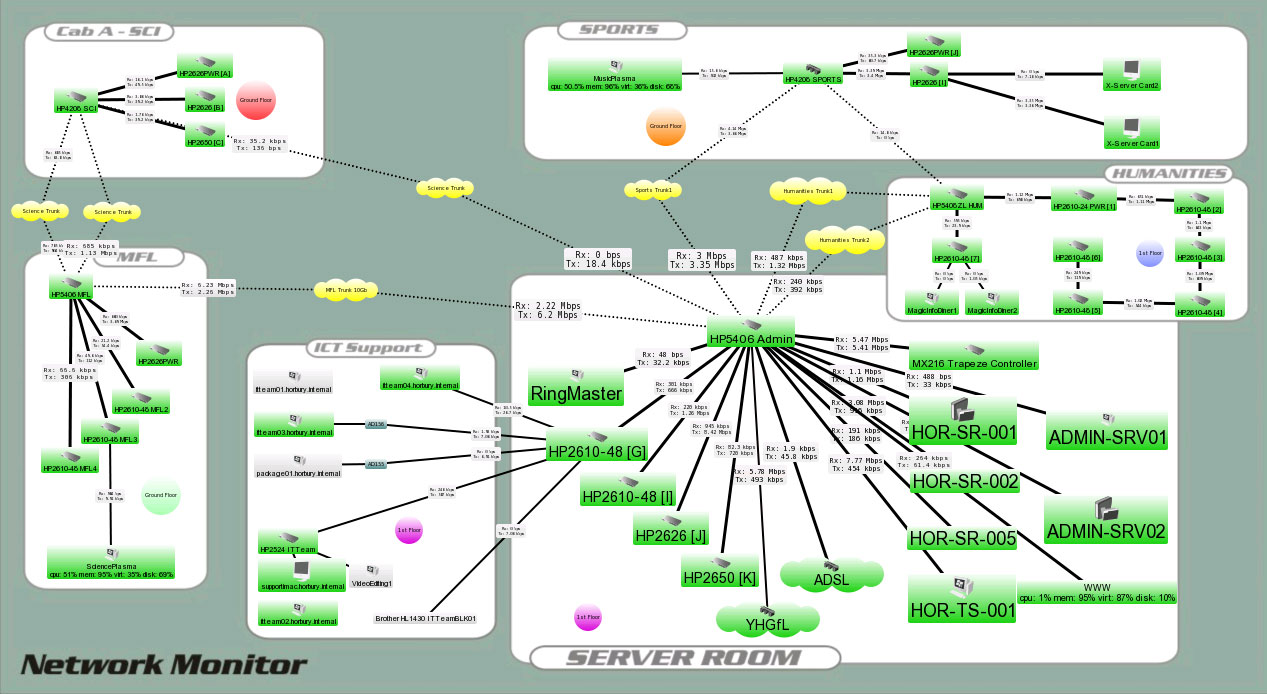This screenshot has height=694, width=1267.
Task: Select the HOR-SR-001 server node
Action: [963, 420]
